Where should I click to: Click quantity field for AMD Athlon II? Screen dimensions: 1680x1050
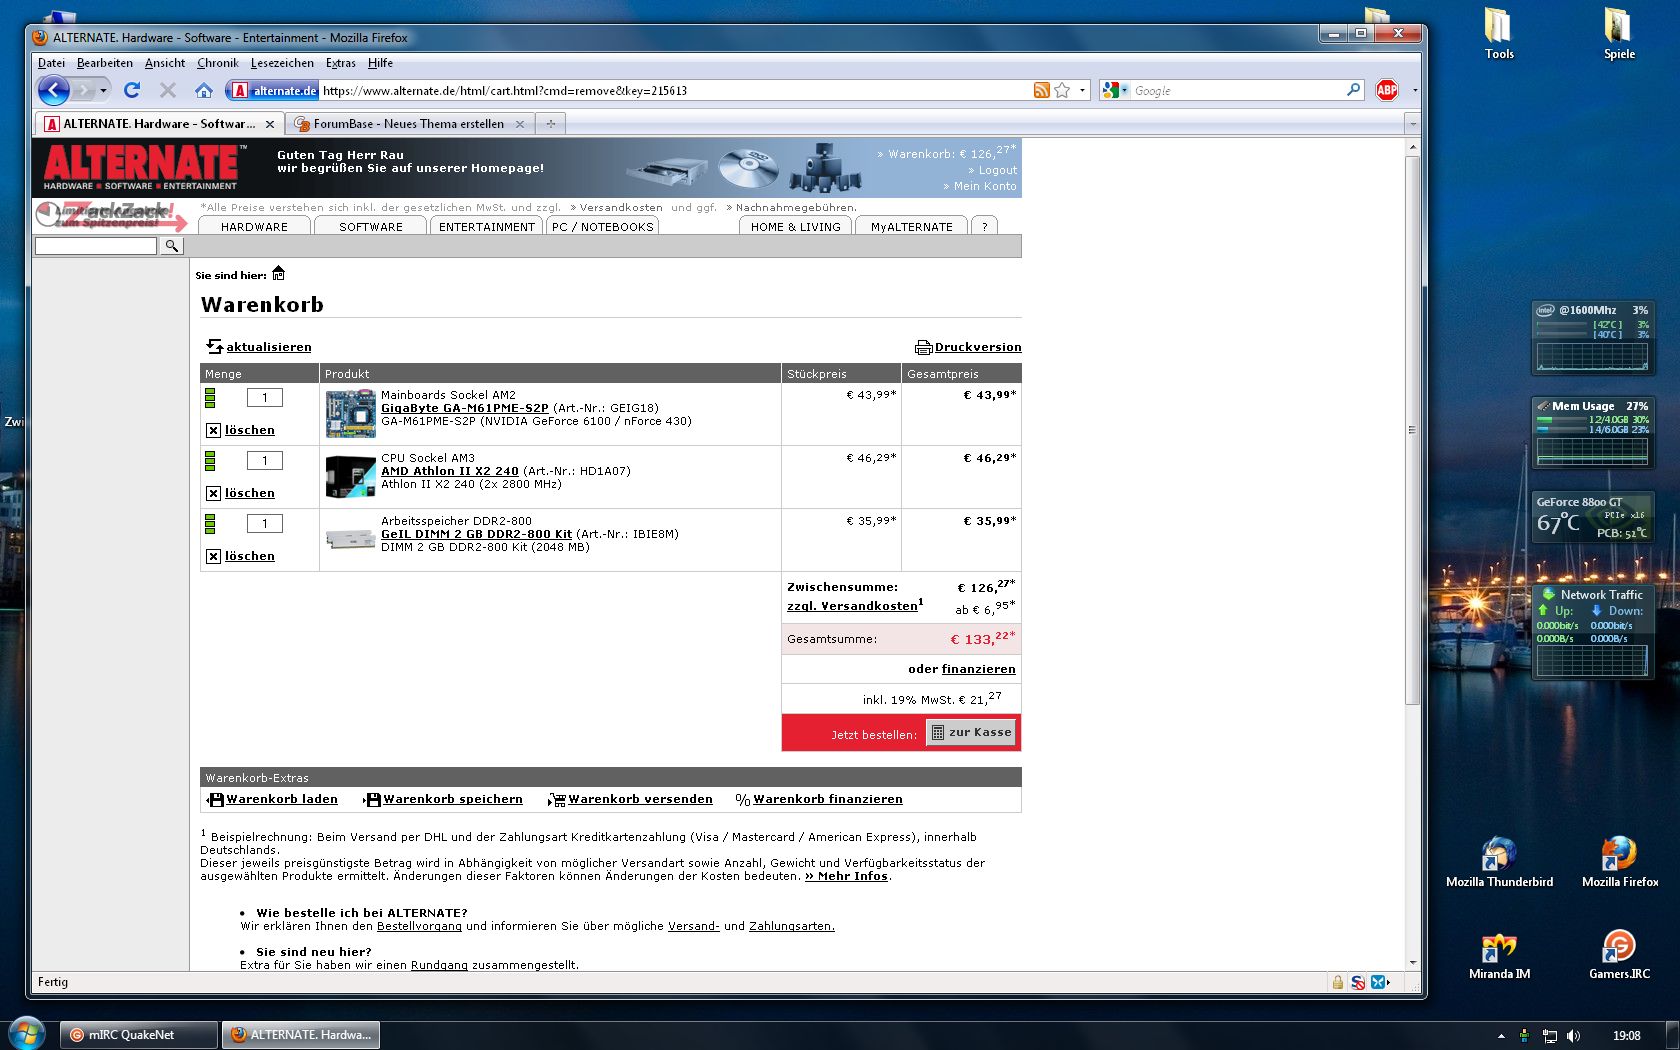click(265, 461)
